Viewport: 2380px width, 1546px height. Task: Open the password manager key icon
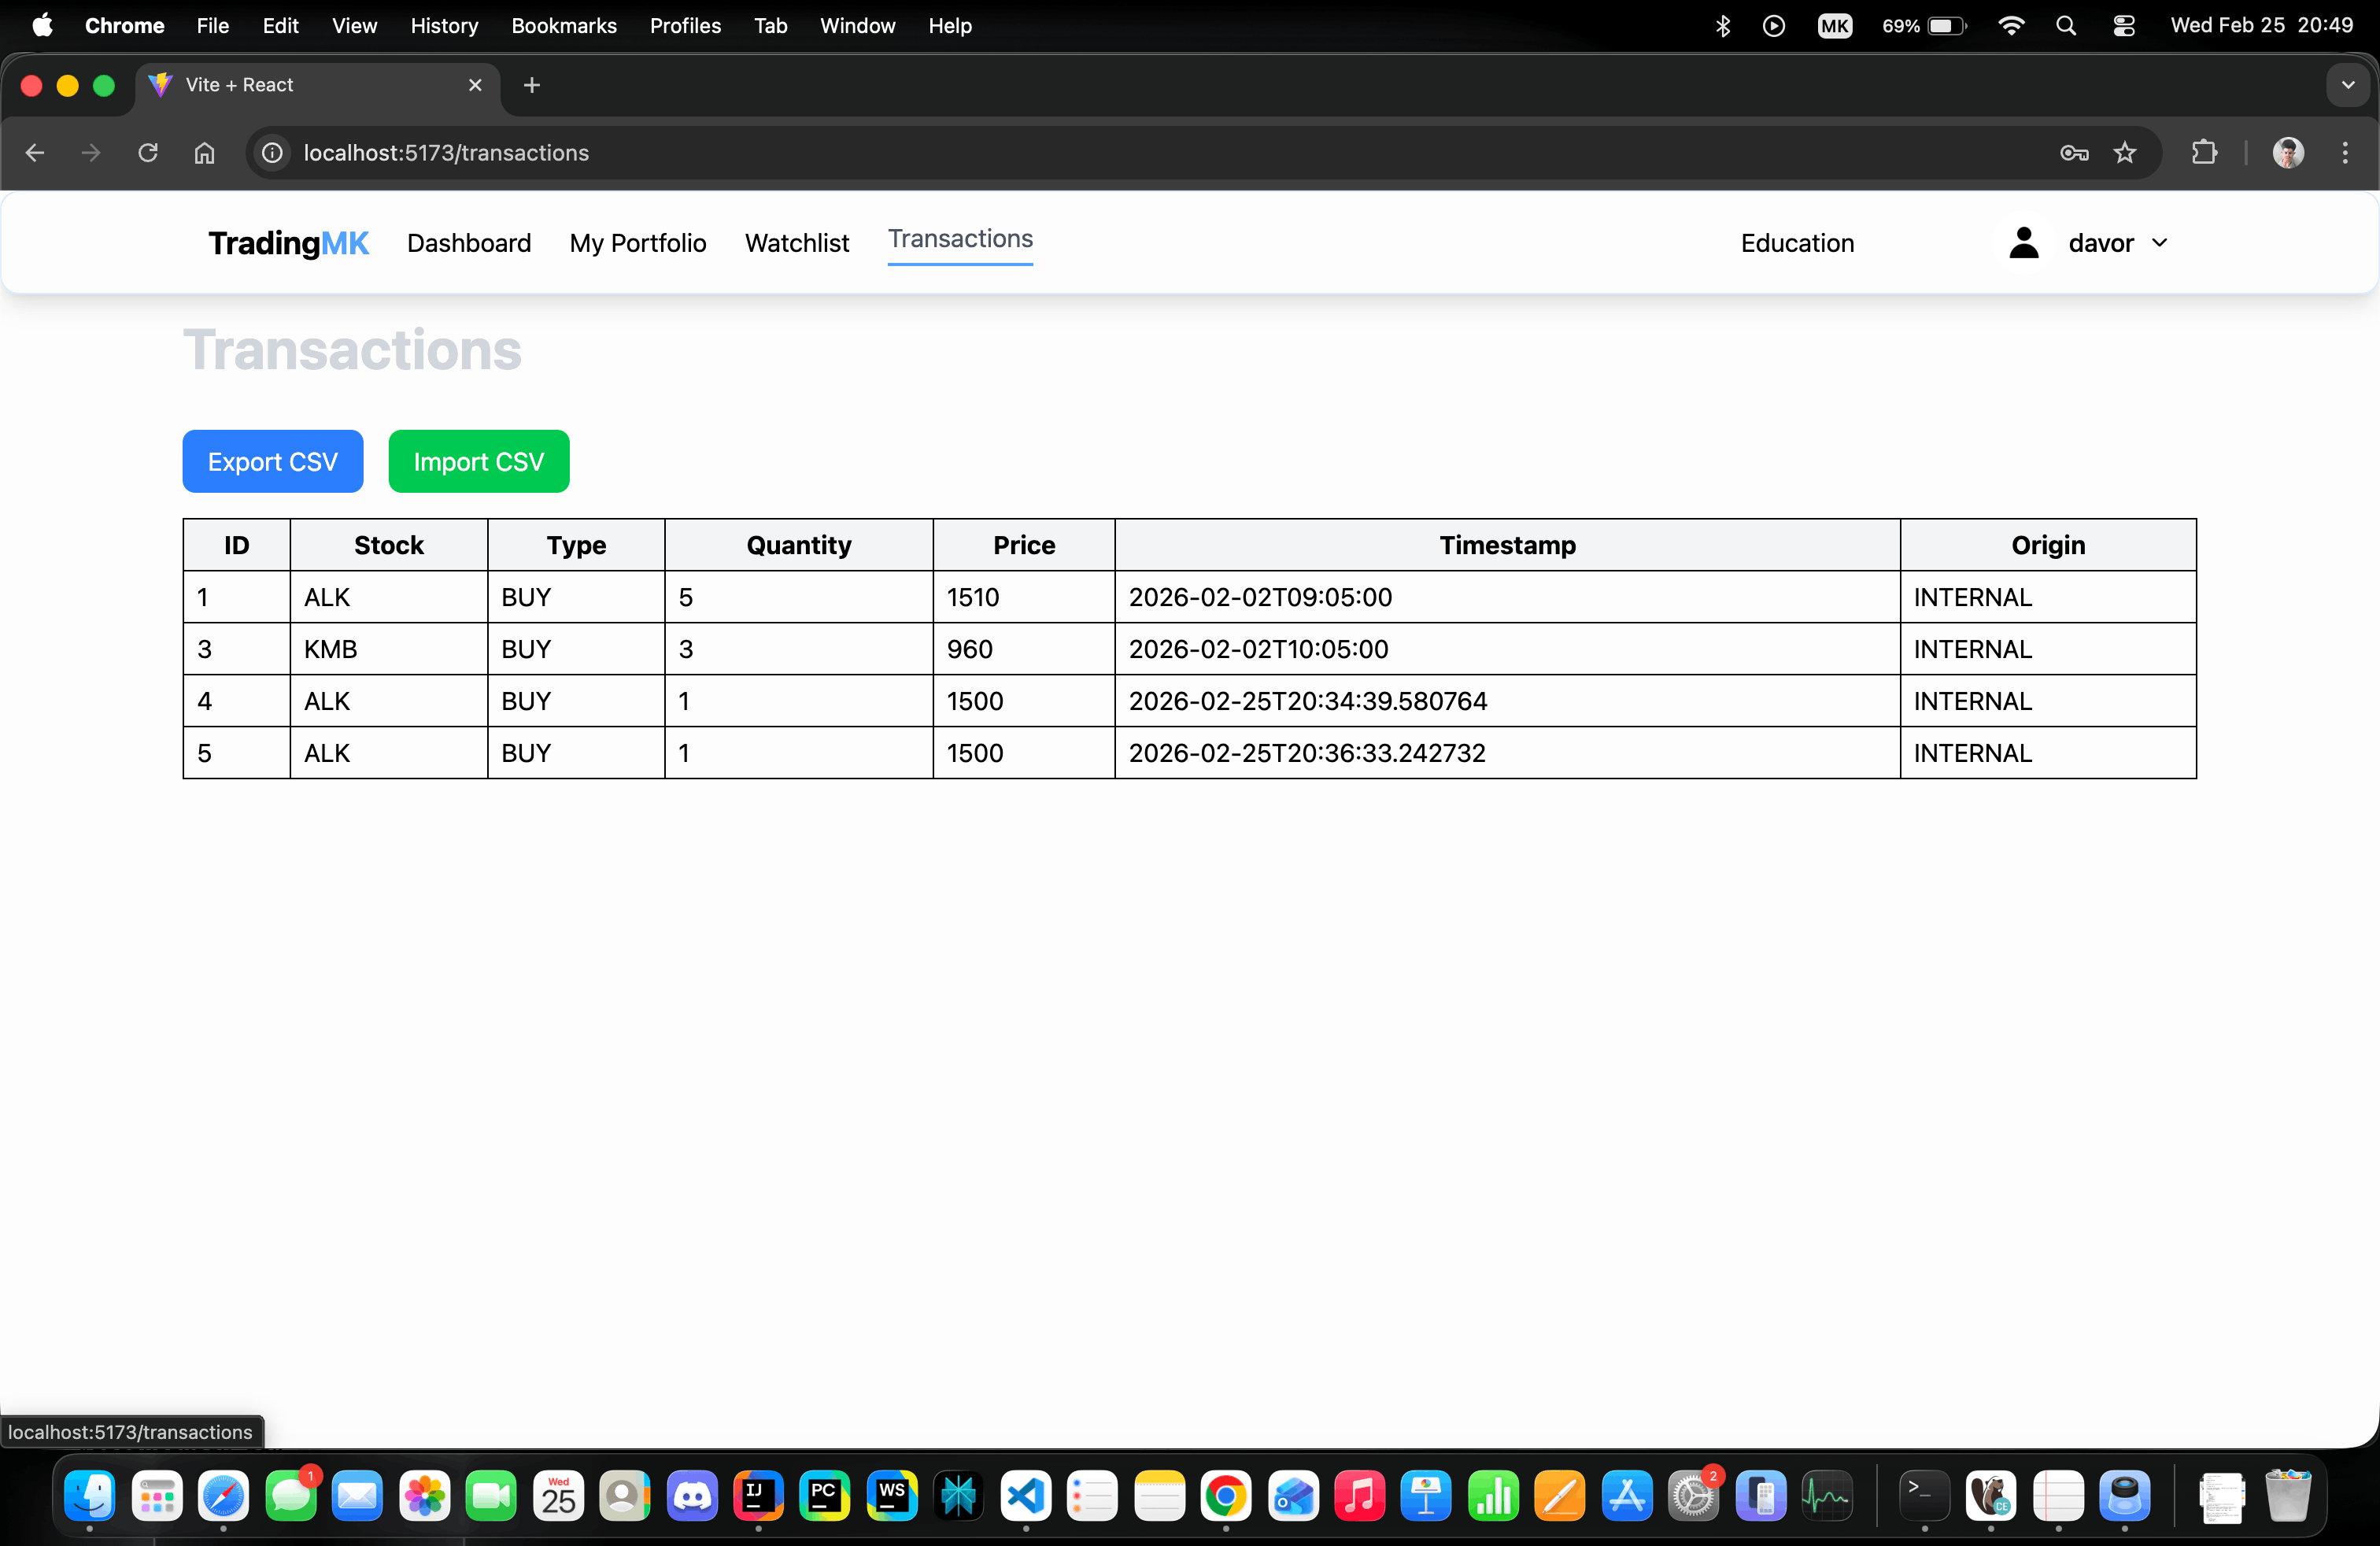[2073, 153]
